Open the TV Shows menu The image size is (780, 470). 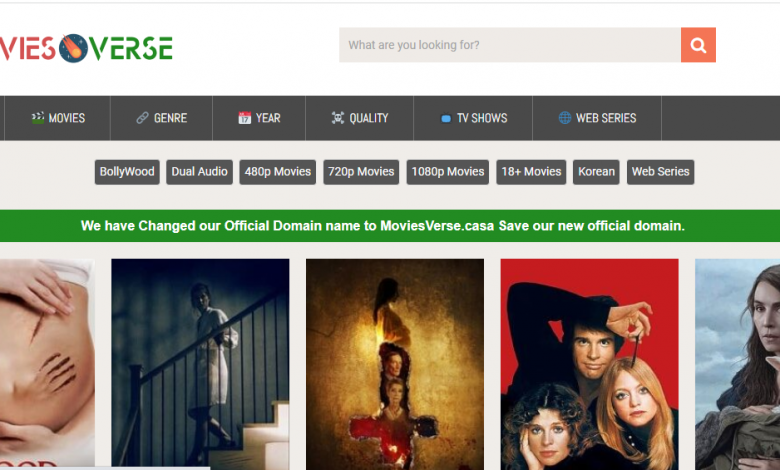pos(473,118)
